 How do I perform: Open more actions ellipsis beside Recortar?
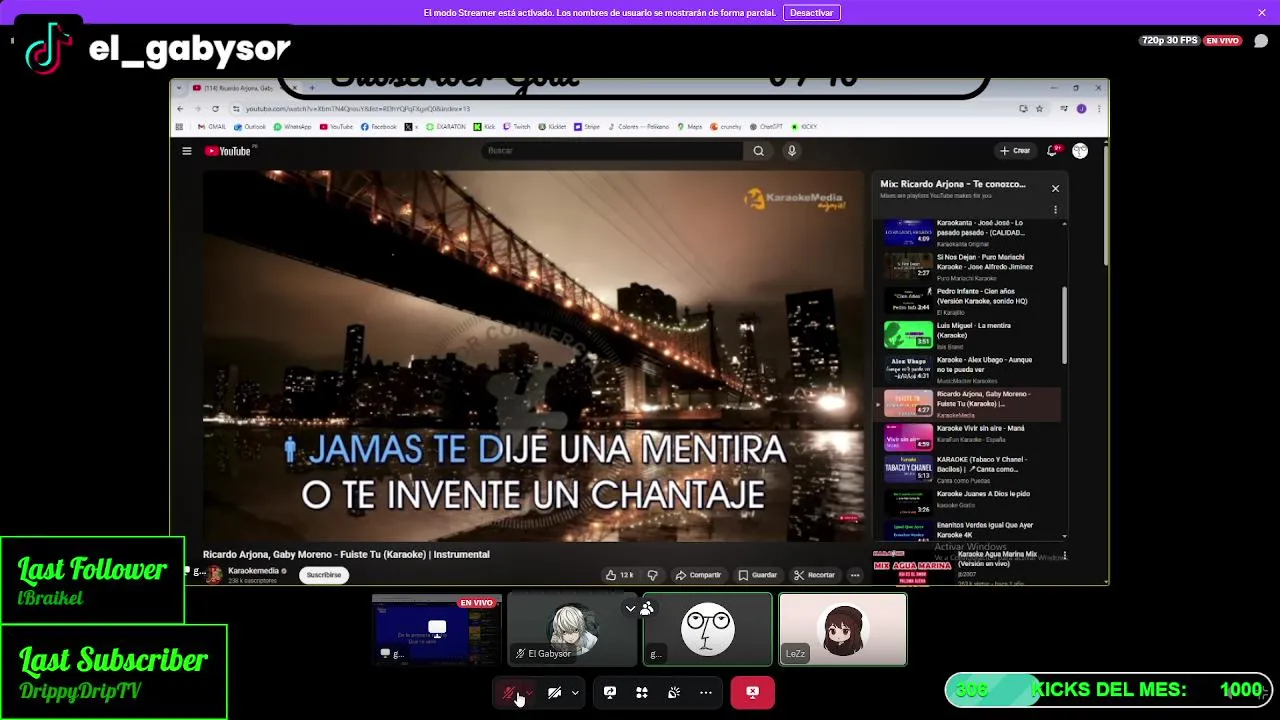(x=855, y=575)
